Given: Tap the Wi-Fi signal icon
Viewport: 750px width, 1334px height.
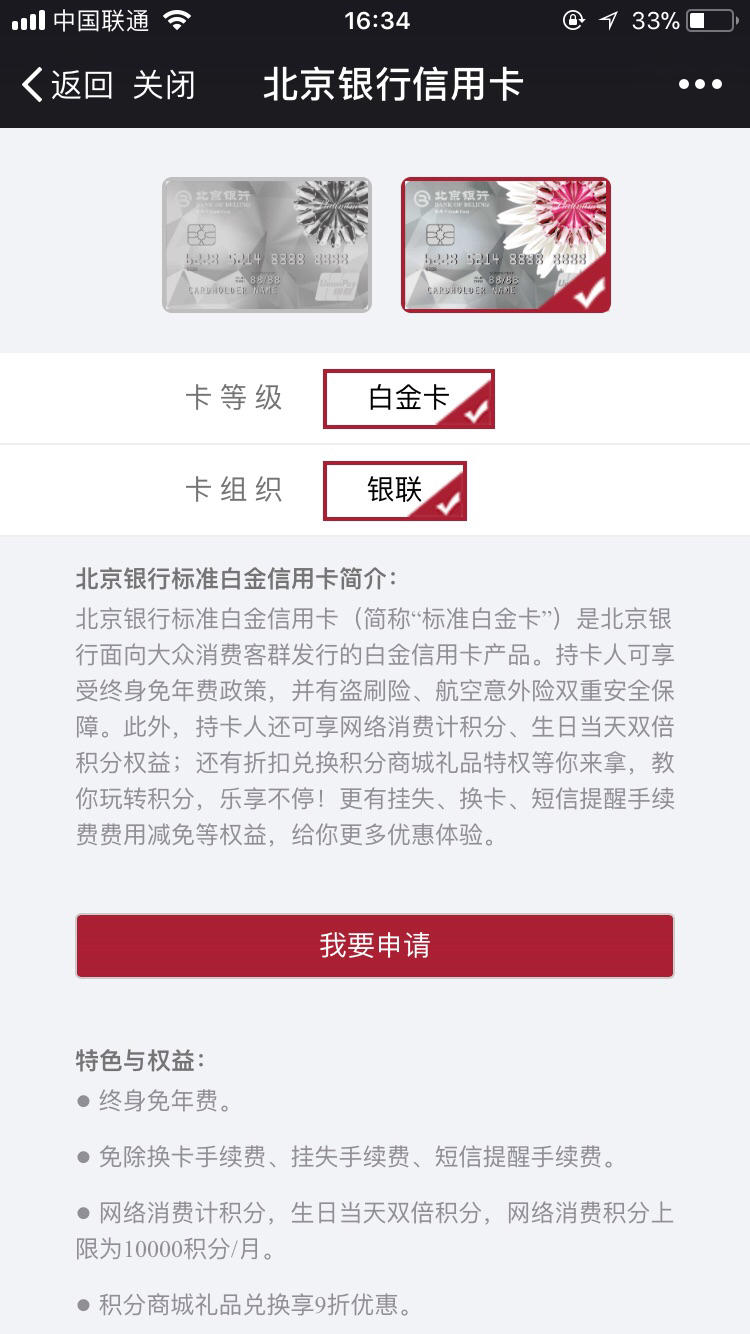Looking at the screenshot, I should [177, 20].
